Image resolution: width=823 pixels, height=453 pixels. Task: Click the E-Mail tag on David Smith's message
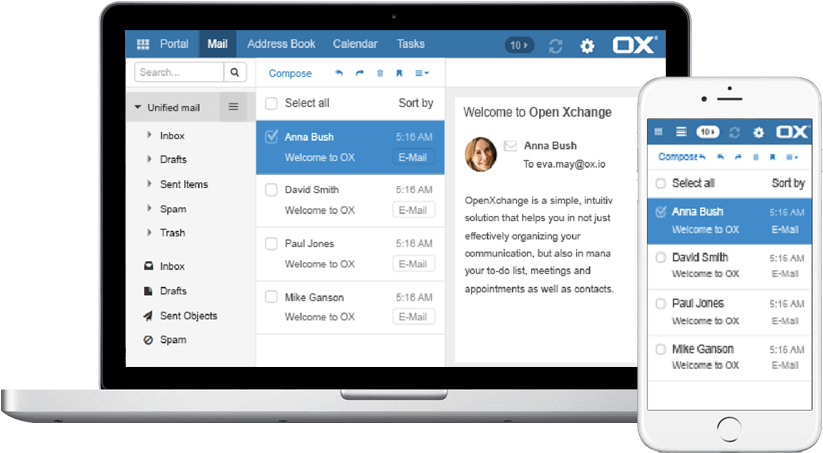pos(414,210)
